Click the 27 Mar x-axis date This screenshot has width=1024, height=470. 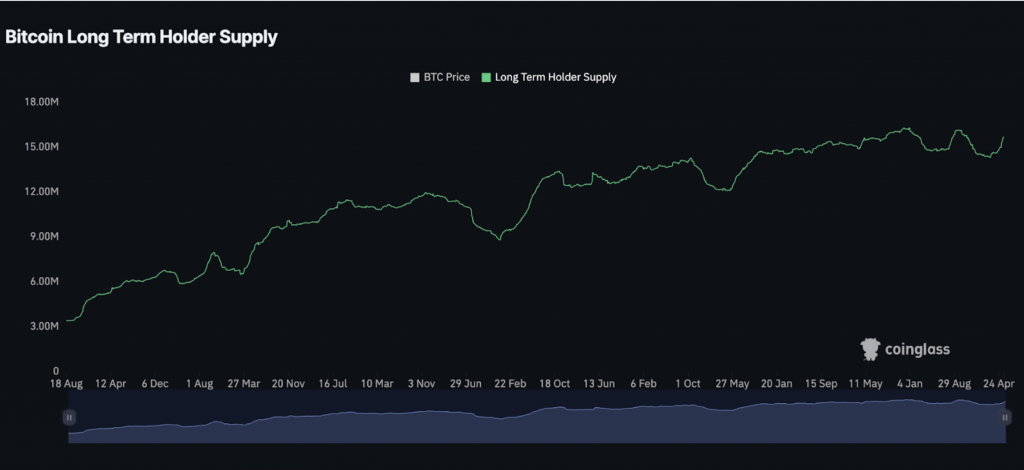click(x=243, y=384)
